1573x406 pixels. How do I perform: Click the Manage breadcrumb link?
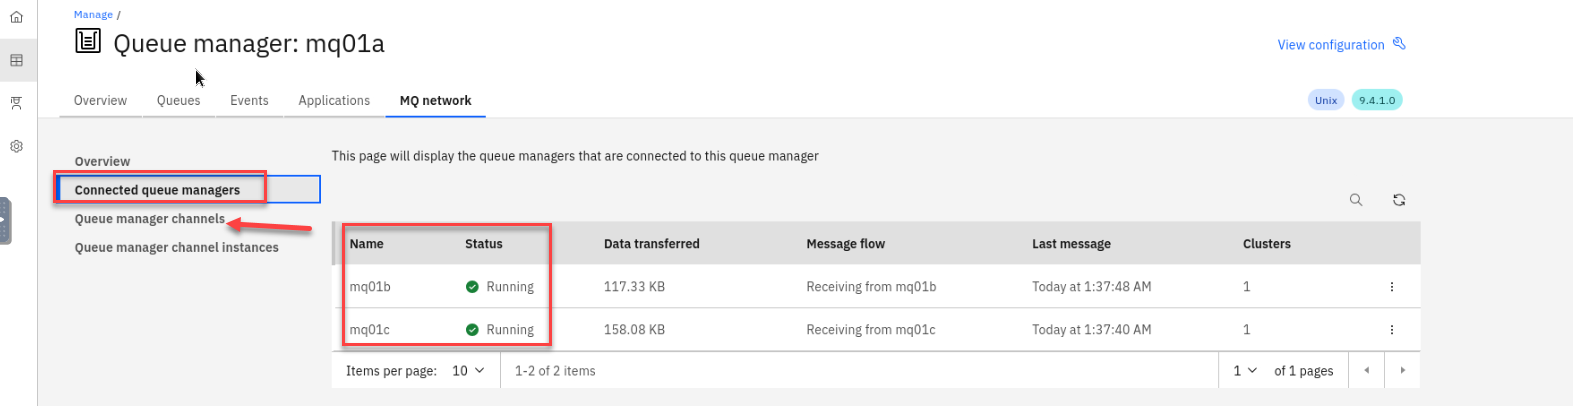(93, 15)
